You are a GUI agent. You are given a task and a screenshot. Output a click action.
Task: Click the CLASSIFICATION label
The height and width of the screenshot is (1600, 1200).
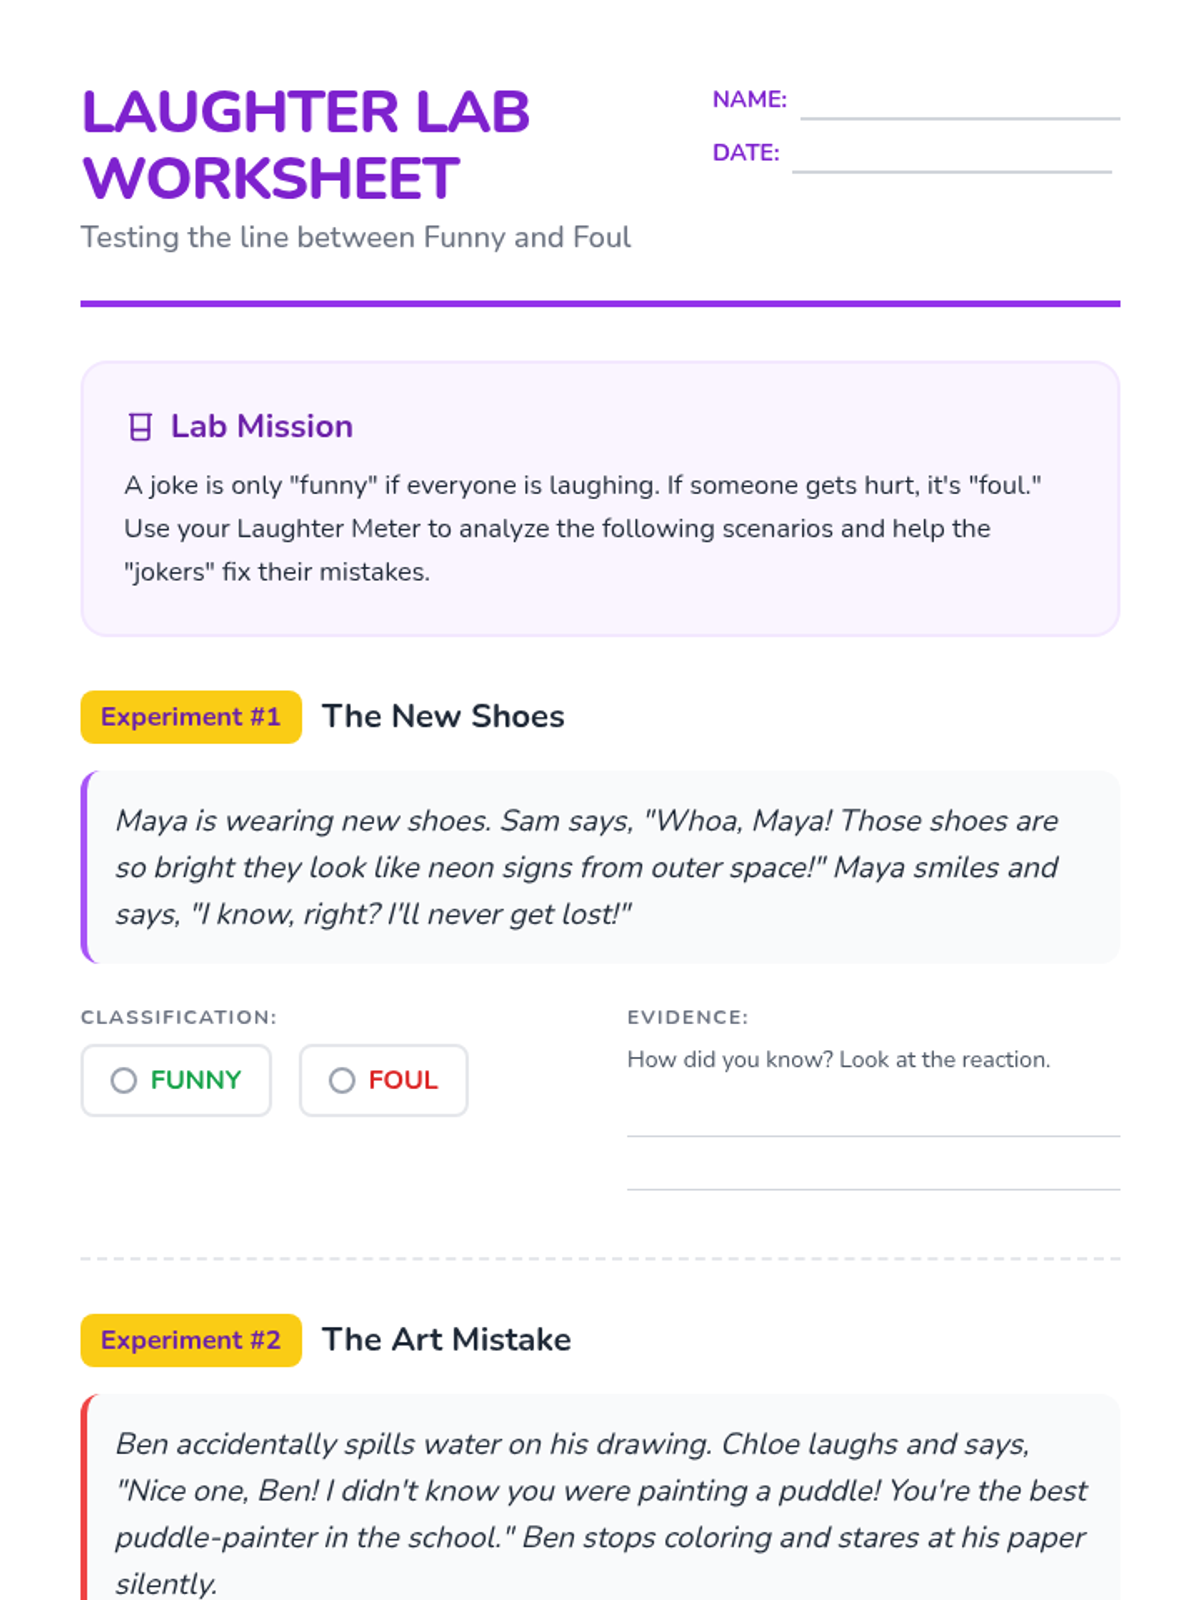[178, 1017]
